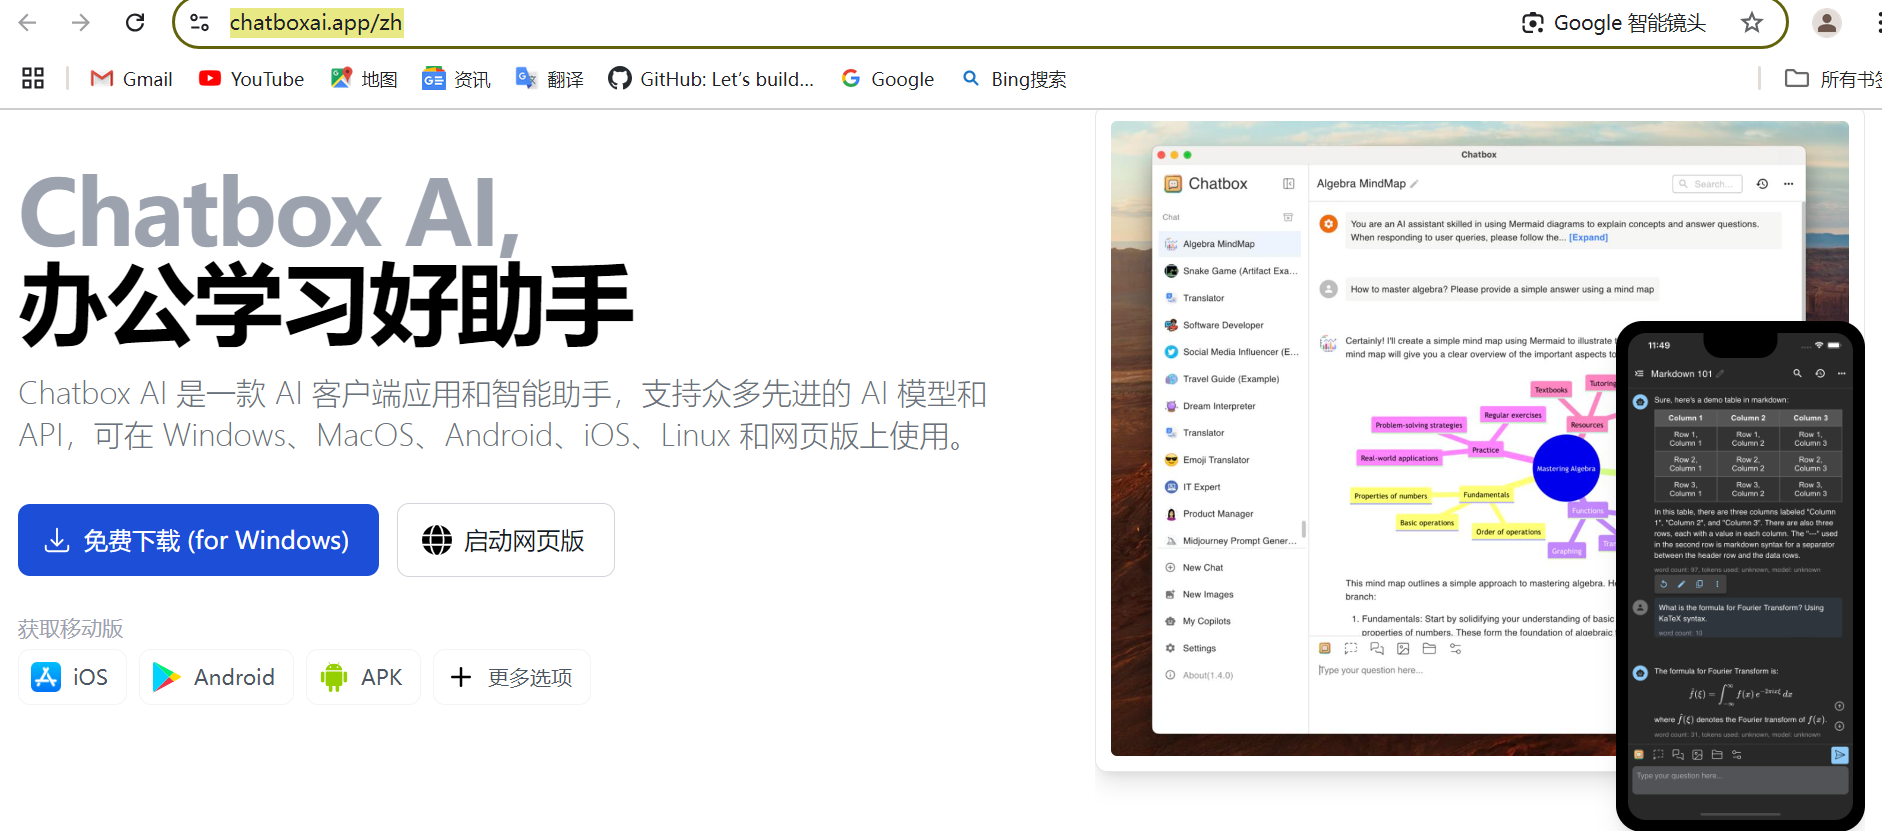Go forward to the next page
Image resolution: width=1882 pixels, height=831 pixels.
(81, 22)
